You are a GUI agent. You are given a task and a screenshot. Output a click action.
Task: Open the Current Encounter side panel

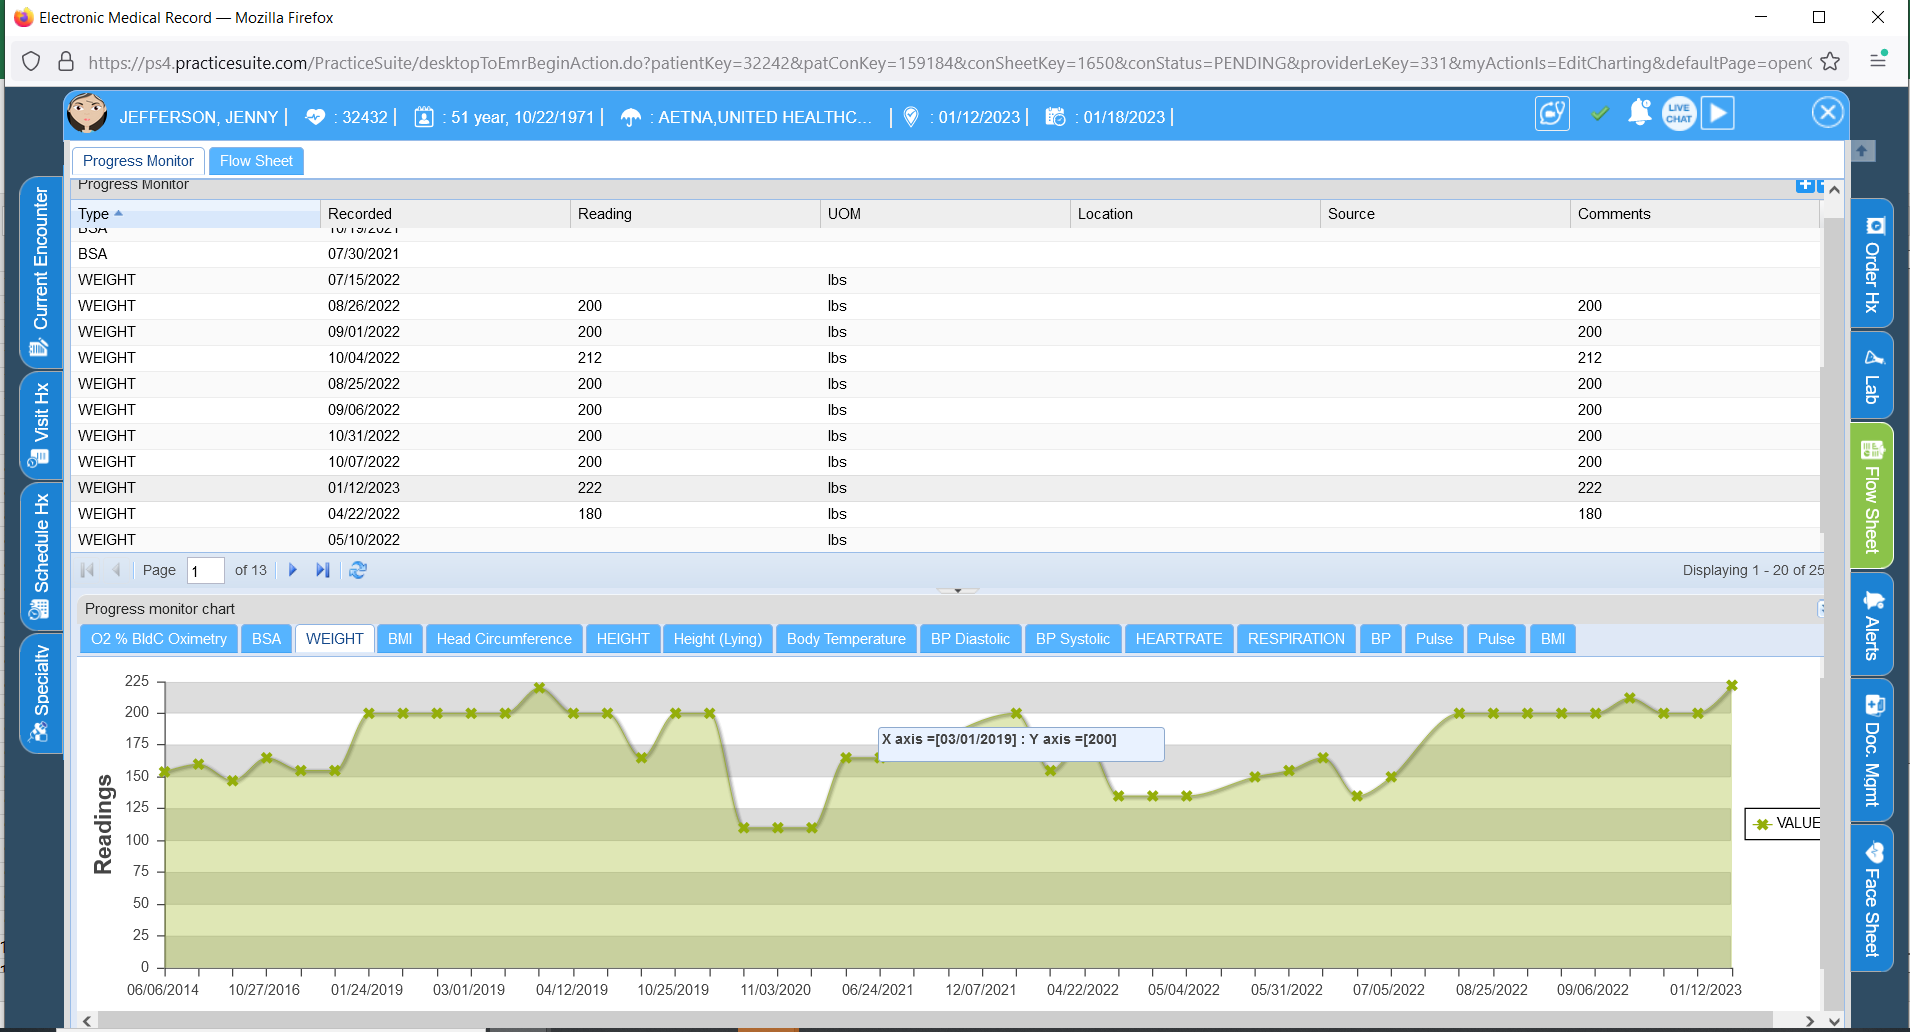tap(41, 272)
